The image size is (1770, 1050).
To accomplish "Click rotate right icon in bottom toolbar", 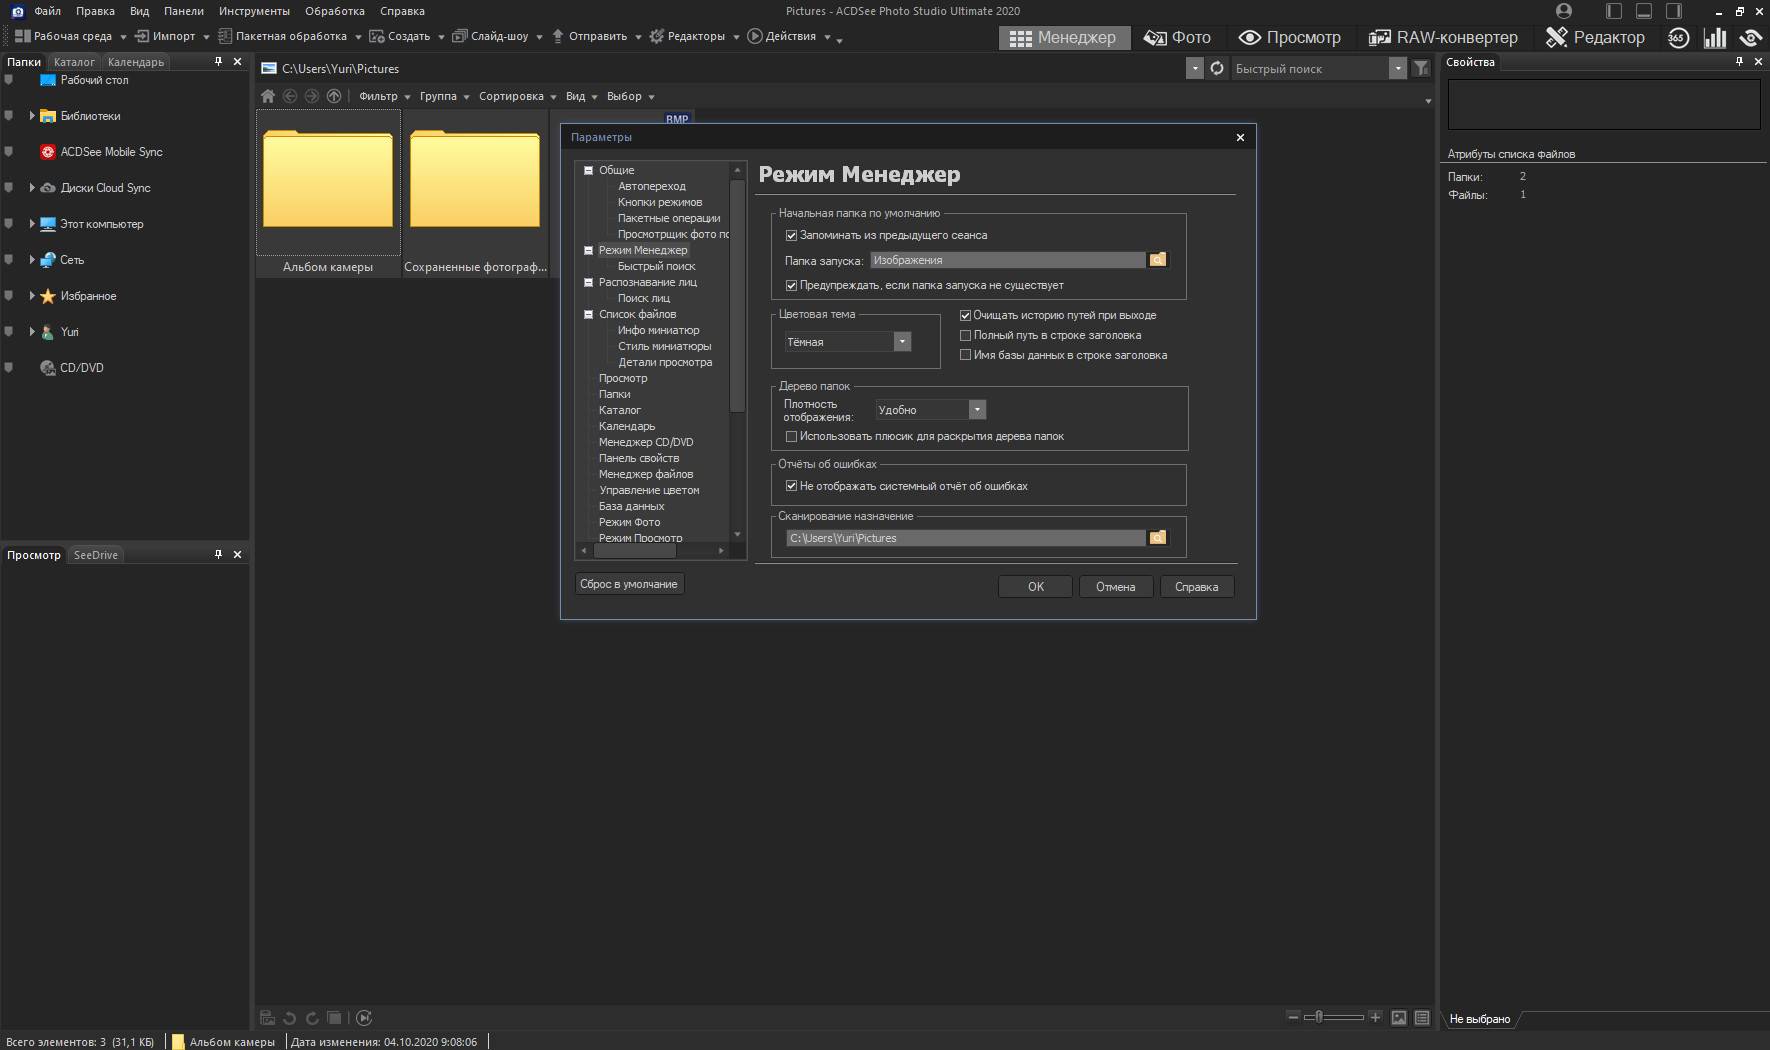I will pos(312,1018).
